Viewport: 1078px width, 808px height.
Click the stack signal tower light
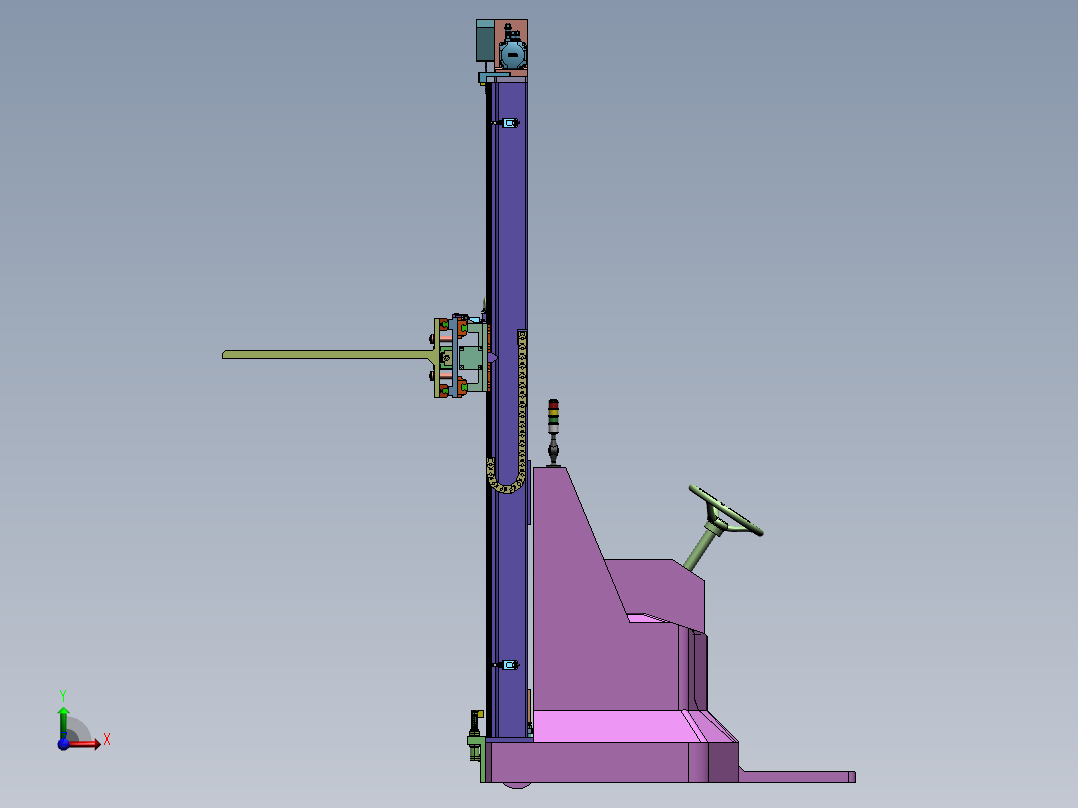point(553,432)
